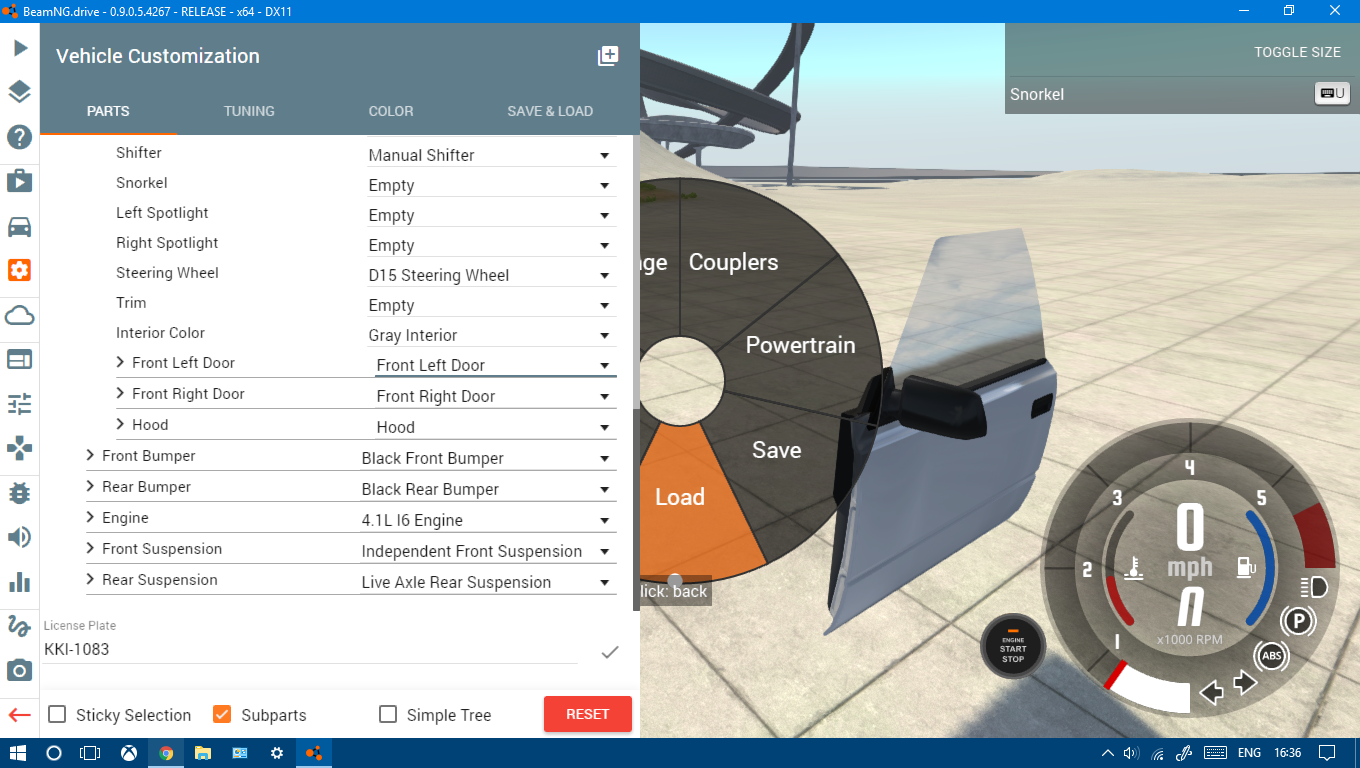
Task: Enable the Simple Tree checkbox
Action: pyautogui.click(x=388, y=714)
